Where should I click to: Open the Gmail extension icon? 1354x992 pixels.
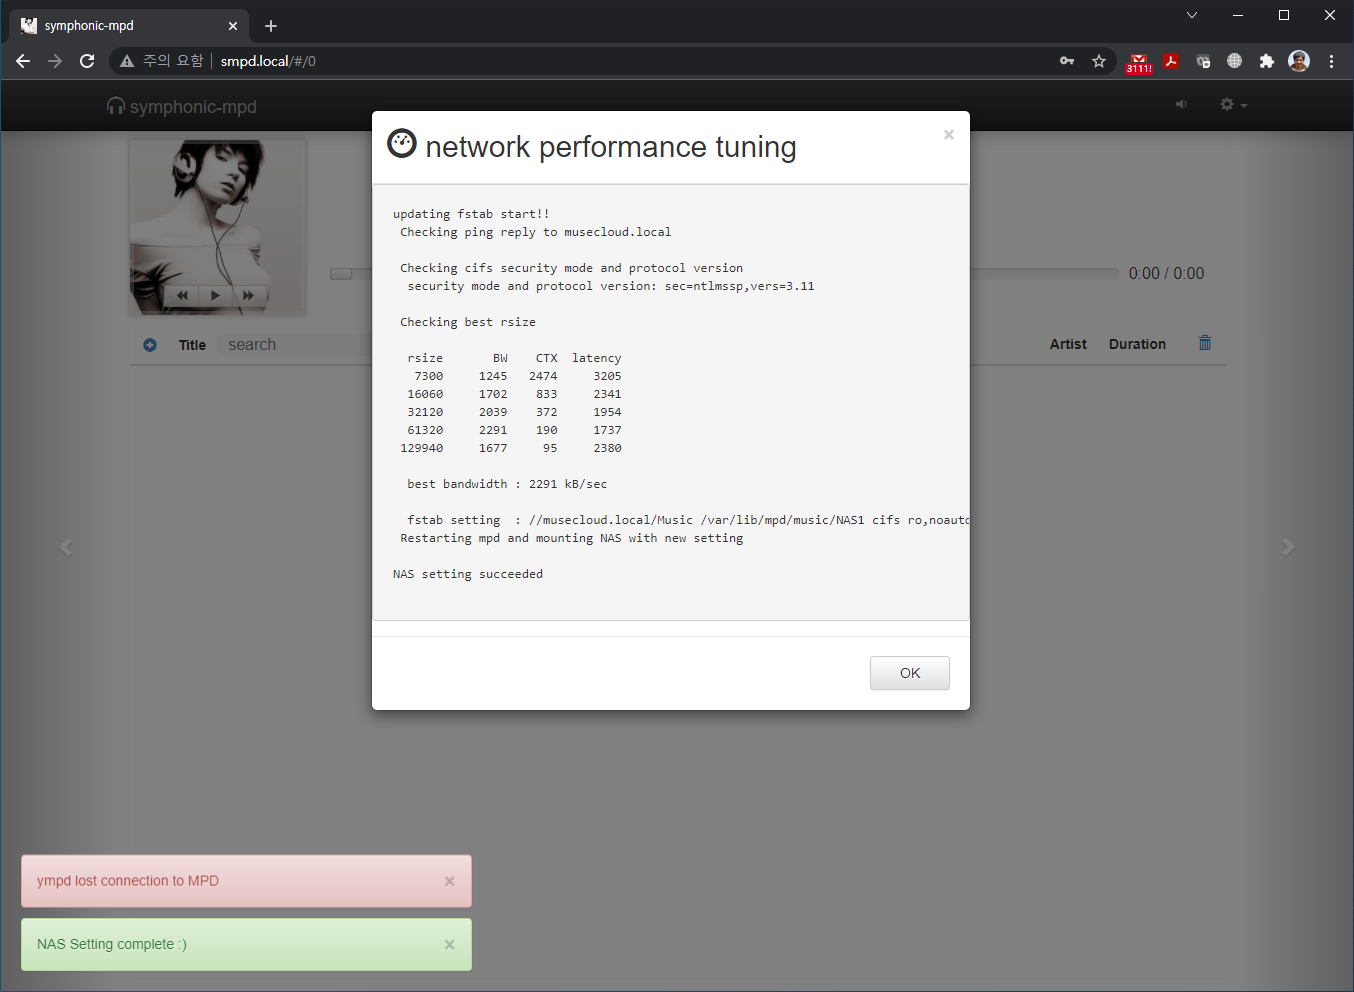point(1139,63)
